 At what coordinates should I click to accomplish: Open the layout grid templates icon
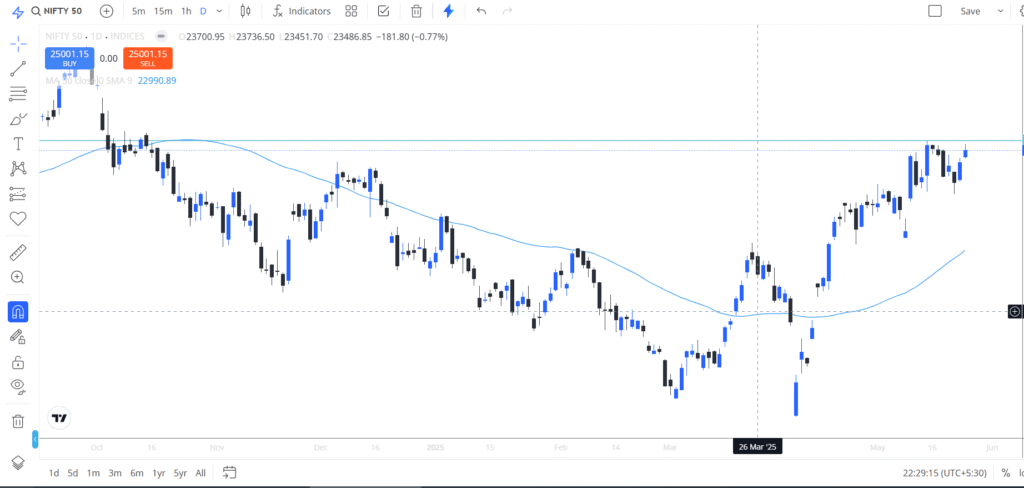351,11
